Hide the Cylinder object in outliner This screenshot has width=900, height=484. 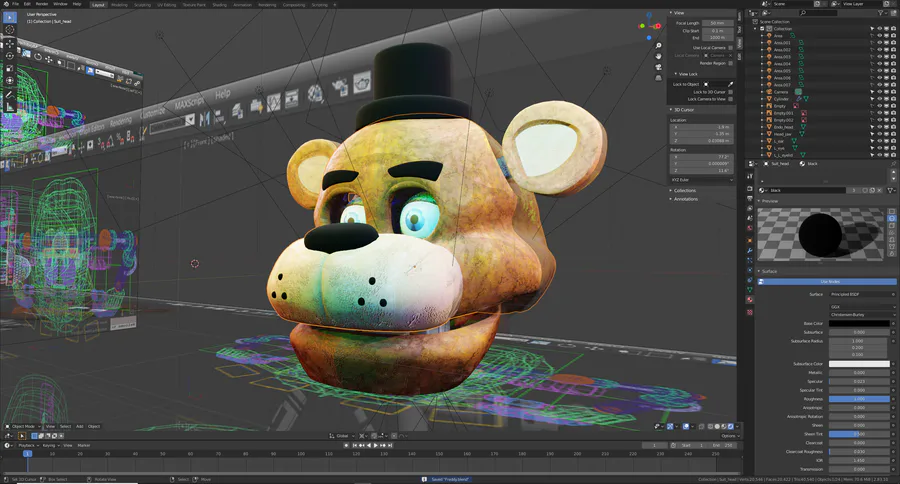coord(879,99)
